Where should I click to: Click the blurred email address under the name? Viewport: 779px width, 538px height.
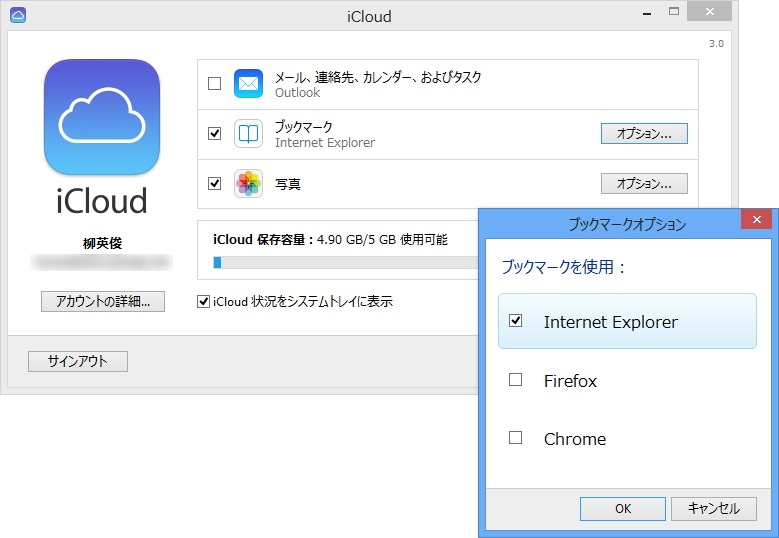coord(102,262)
